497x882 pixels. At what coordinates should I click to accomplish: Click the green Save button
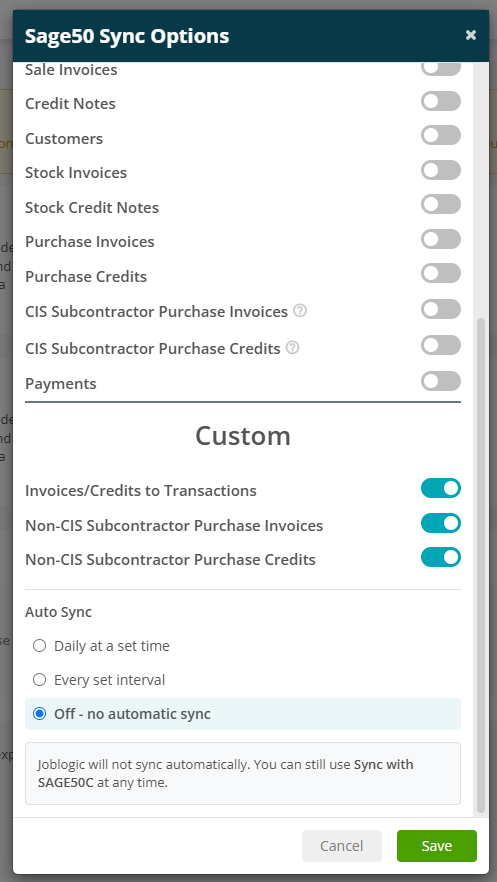point(437,846)
